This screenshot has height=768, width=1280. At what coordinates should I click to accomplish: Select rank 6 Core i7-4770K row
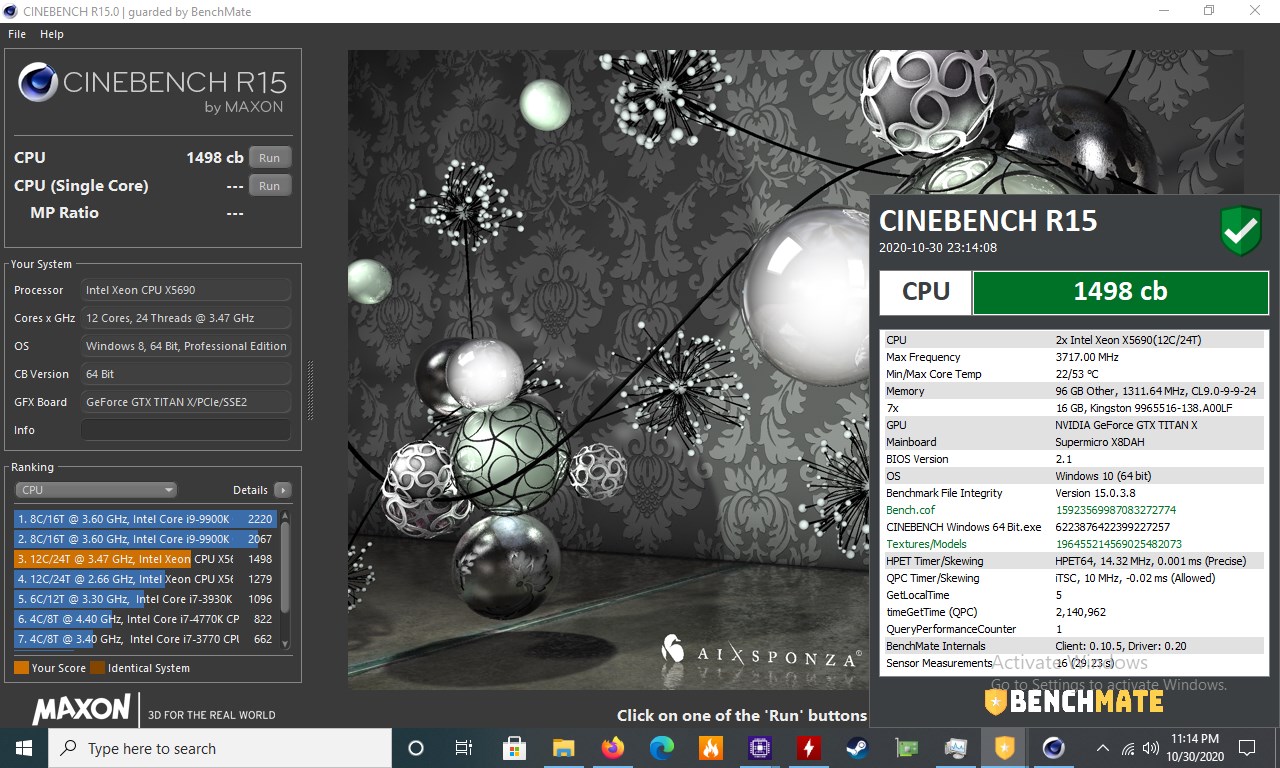(145, 619)
